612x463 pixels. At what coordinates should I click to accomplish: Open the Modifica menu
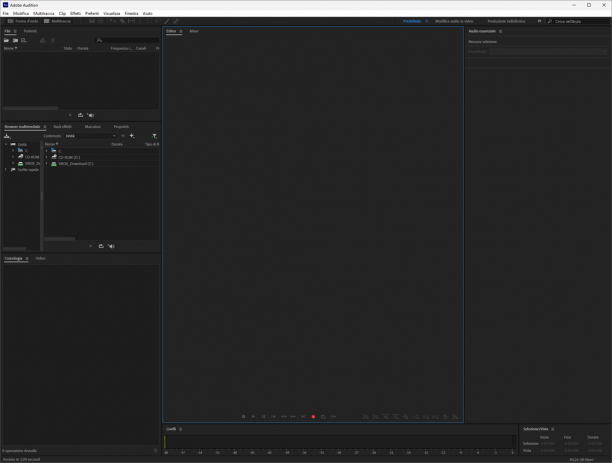coord(21,13)
